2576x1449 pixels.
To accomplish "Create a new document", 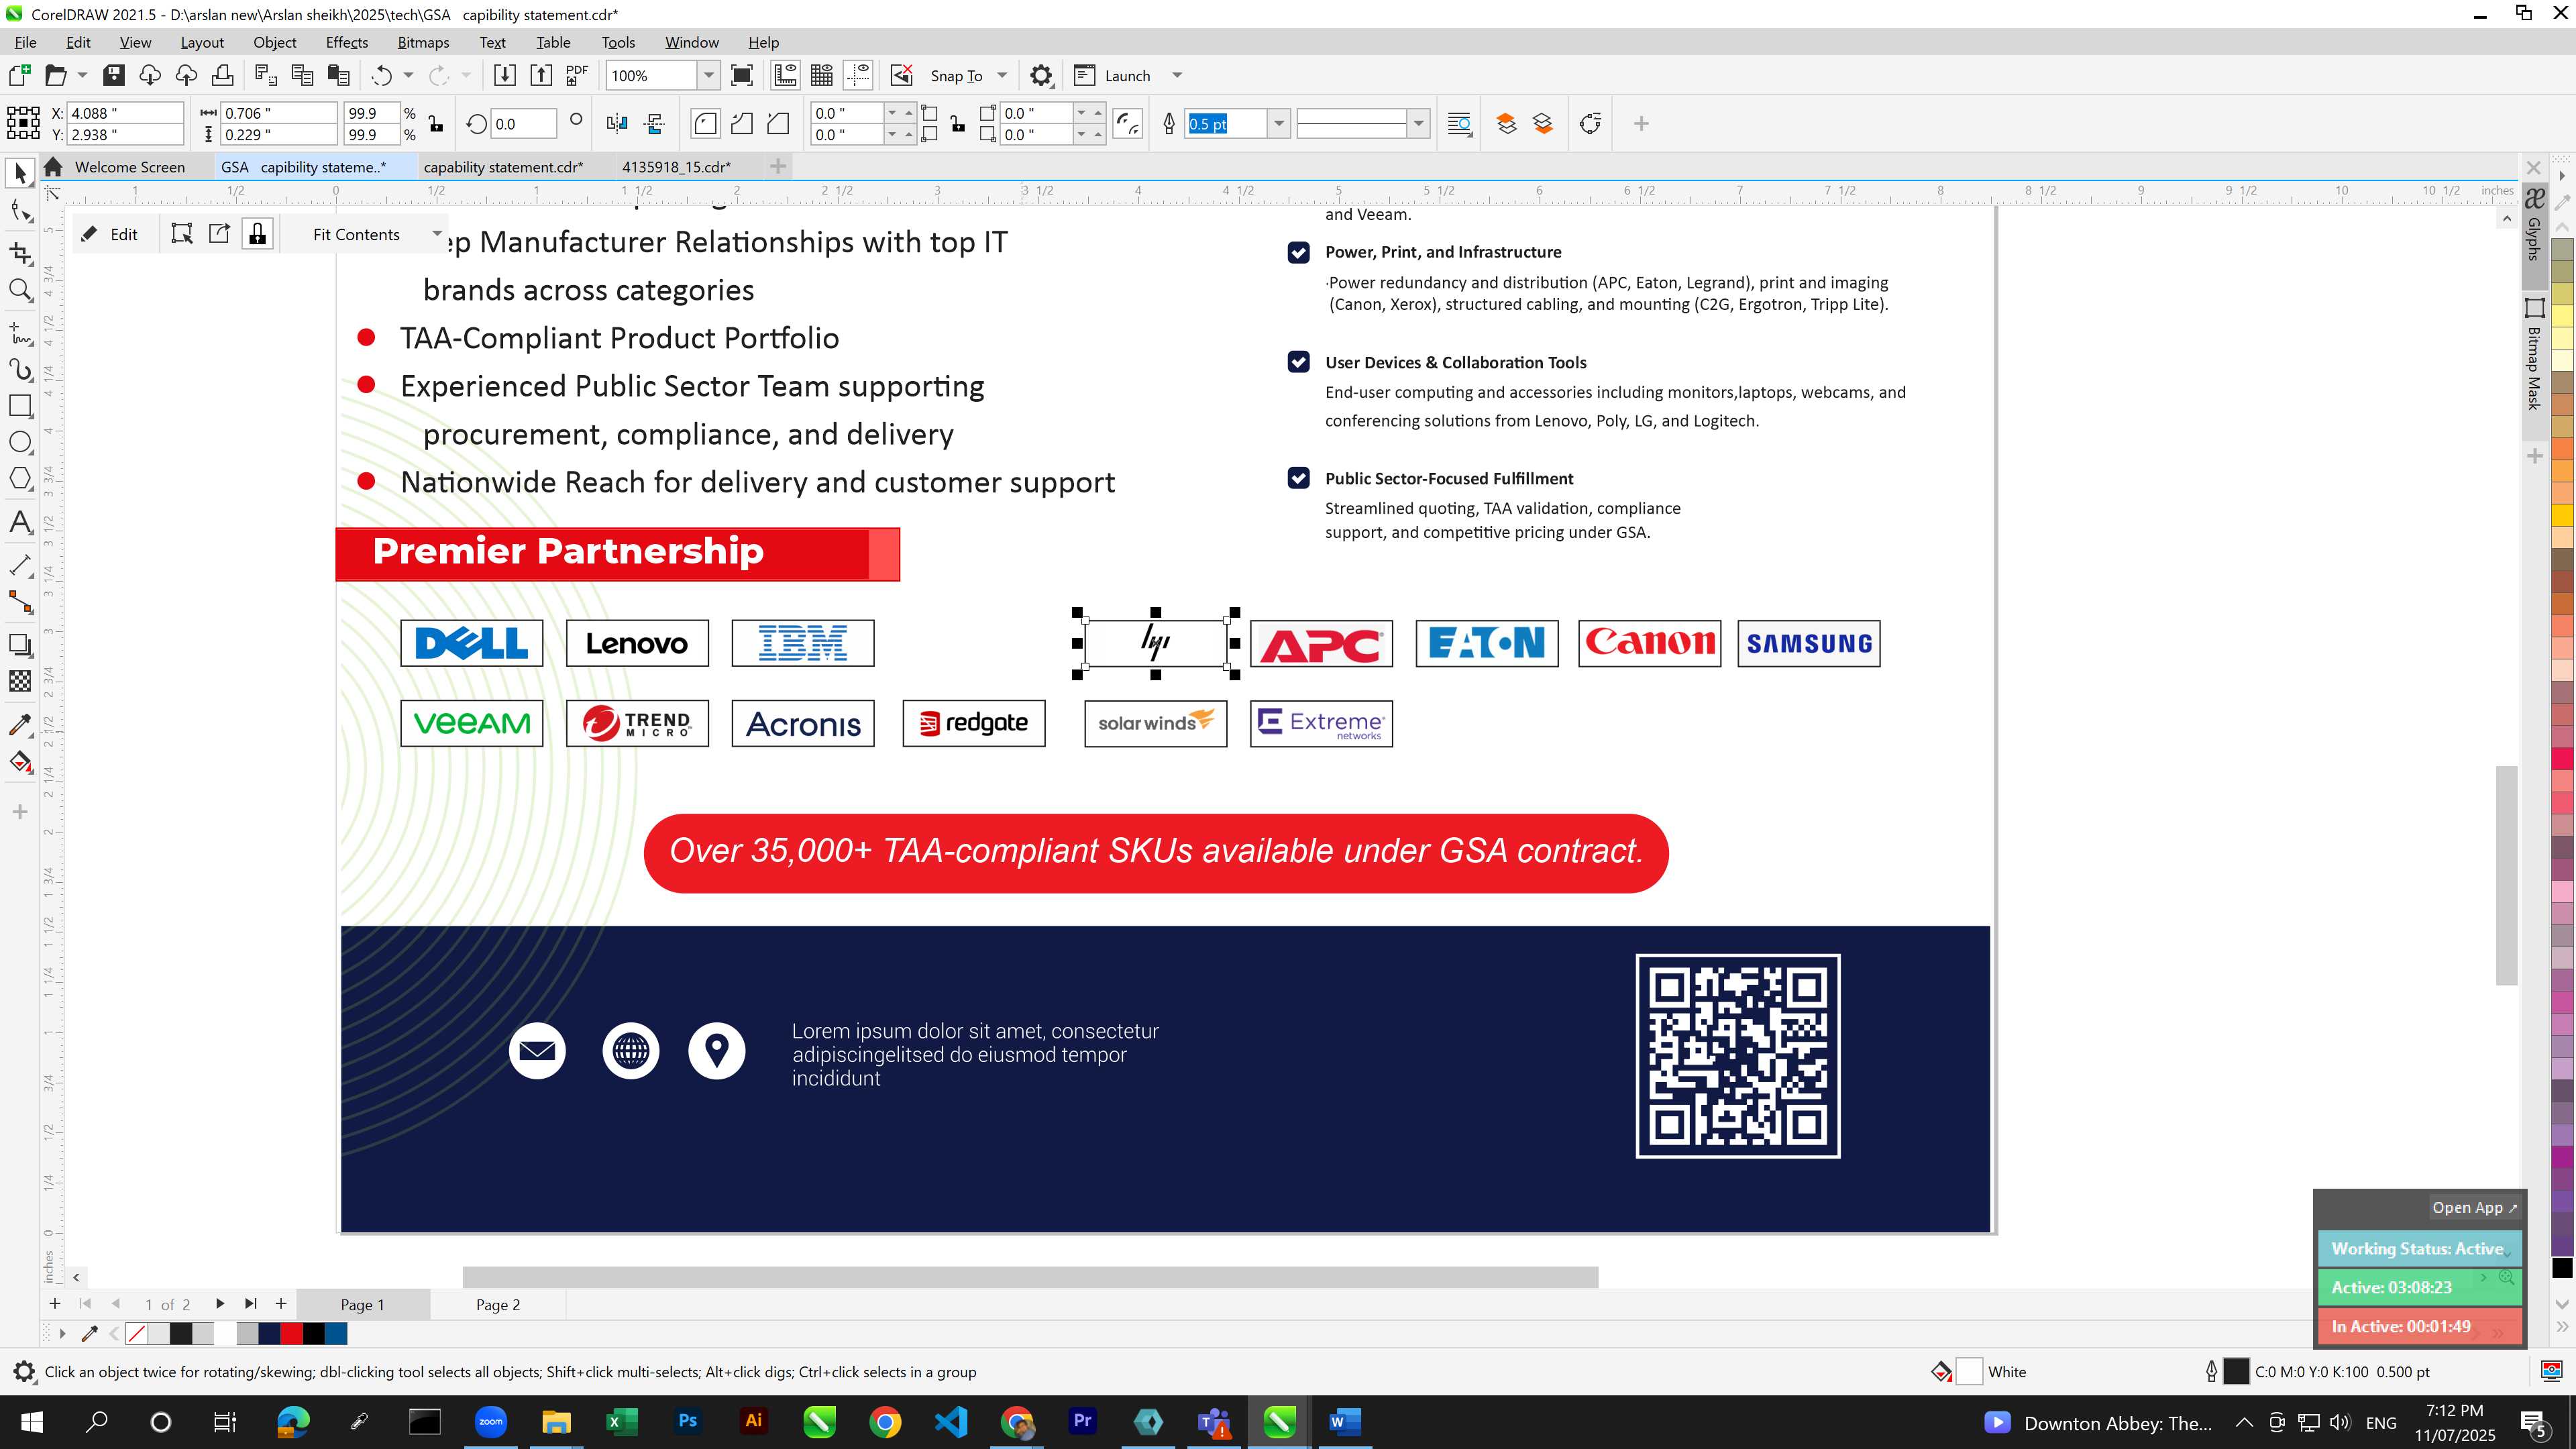I will (x=19, y=75).
